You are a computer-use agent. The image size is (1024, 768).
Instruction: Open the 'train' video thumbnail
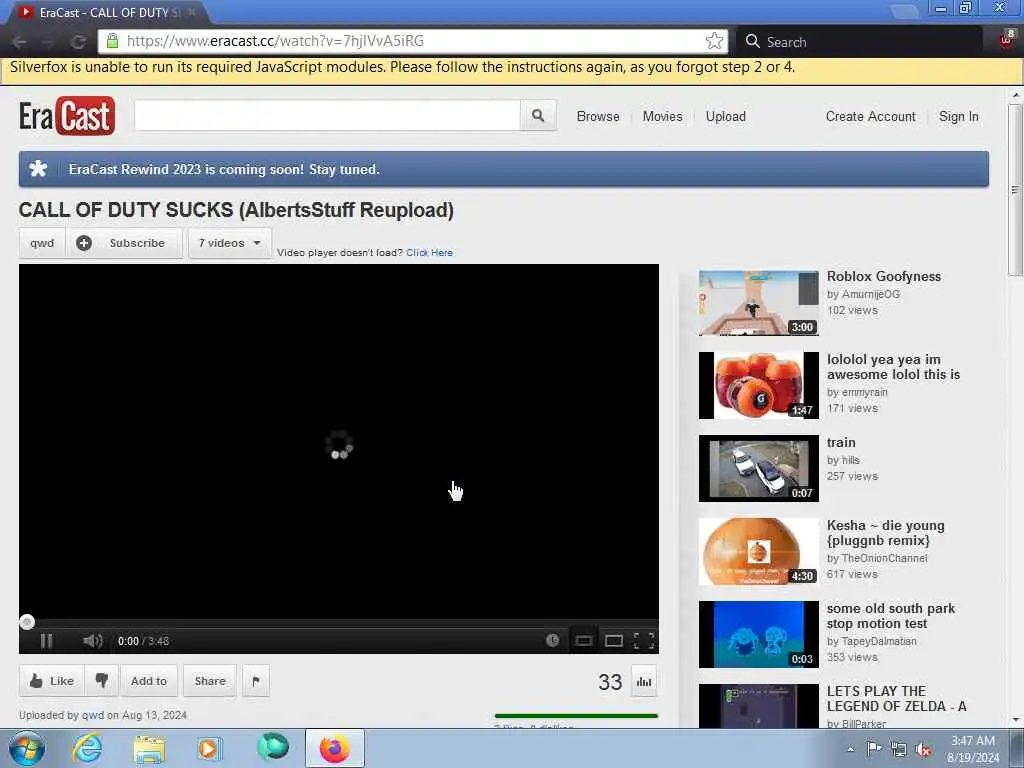pyautogui.click(x=759, y=468)
